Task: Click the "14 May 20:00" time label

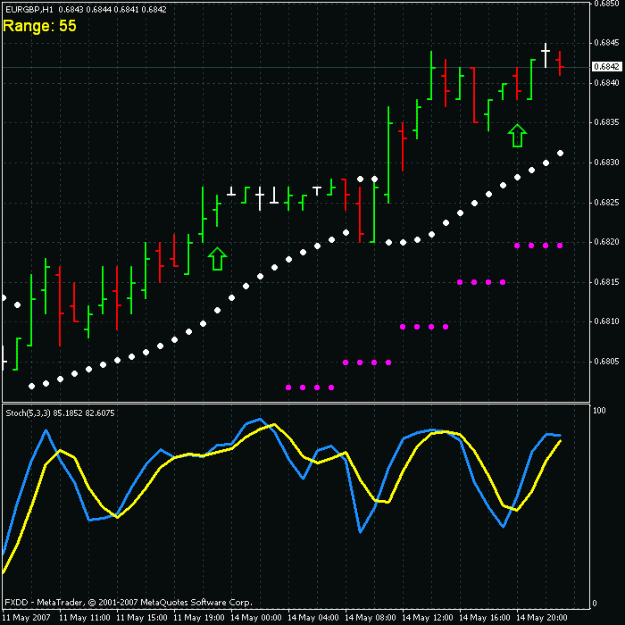Action: point(542,618)
